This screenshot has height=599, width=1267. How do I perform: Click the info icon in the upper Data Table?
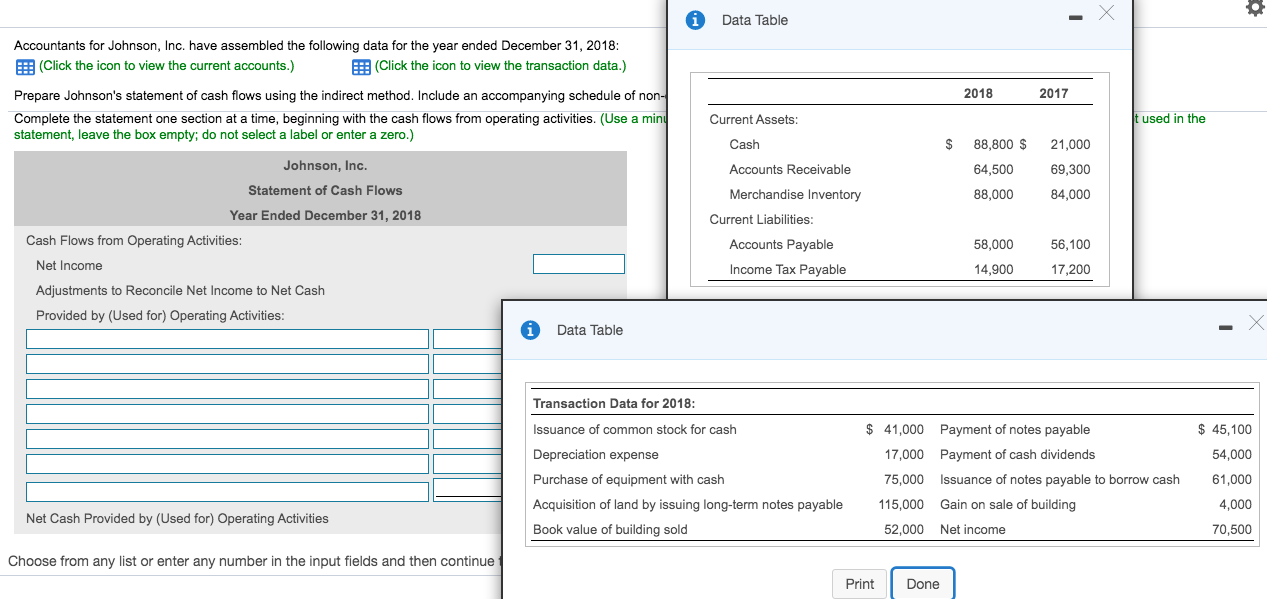pos(697,20)
